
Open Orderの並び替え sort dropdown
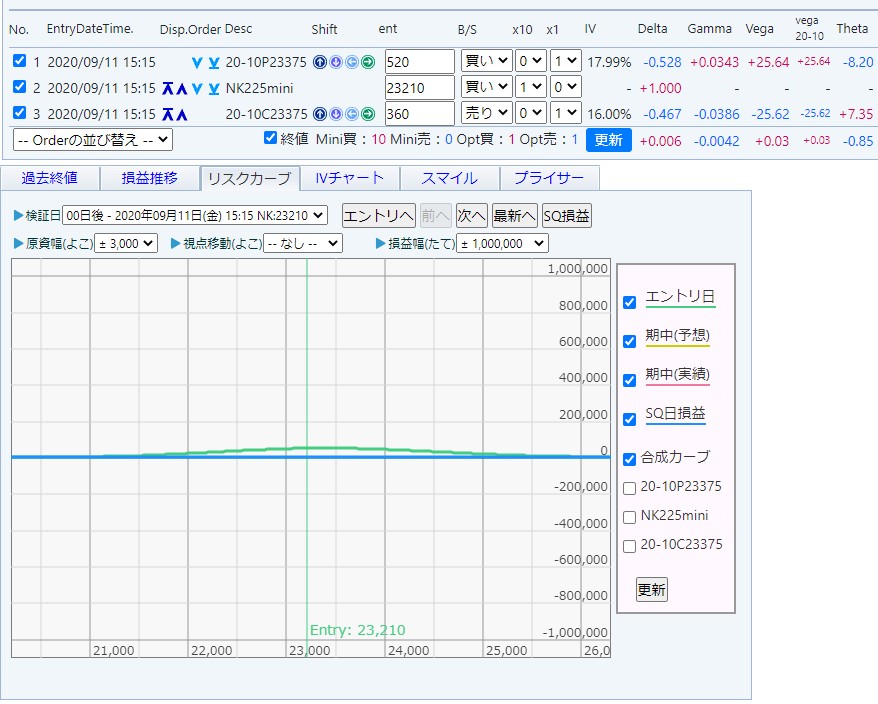[x=92, y=139]
